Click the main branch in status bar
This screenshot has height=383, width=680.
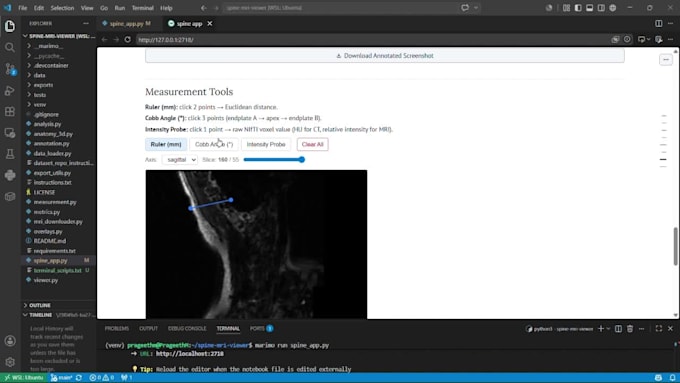[62, 378]
